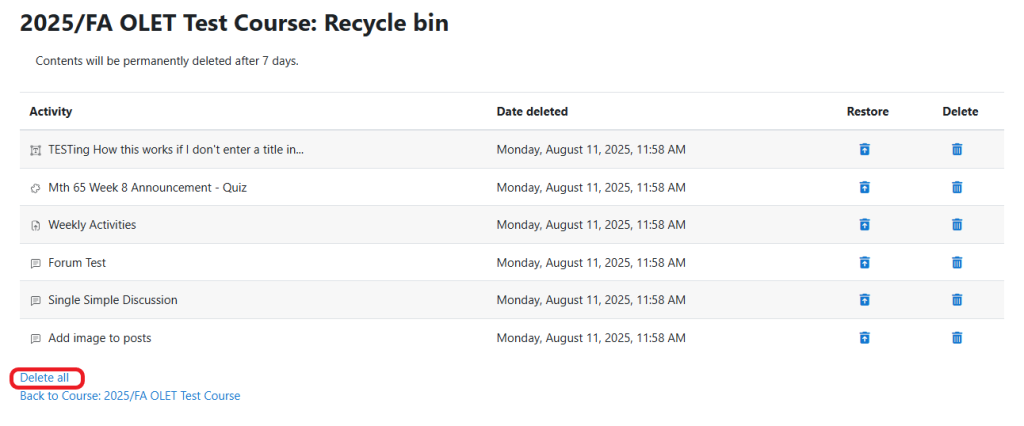Restore Mth 65 Week 8 Announcement Quiz
Viewport: 1024px width, 426px height.
(865, 187)
